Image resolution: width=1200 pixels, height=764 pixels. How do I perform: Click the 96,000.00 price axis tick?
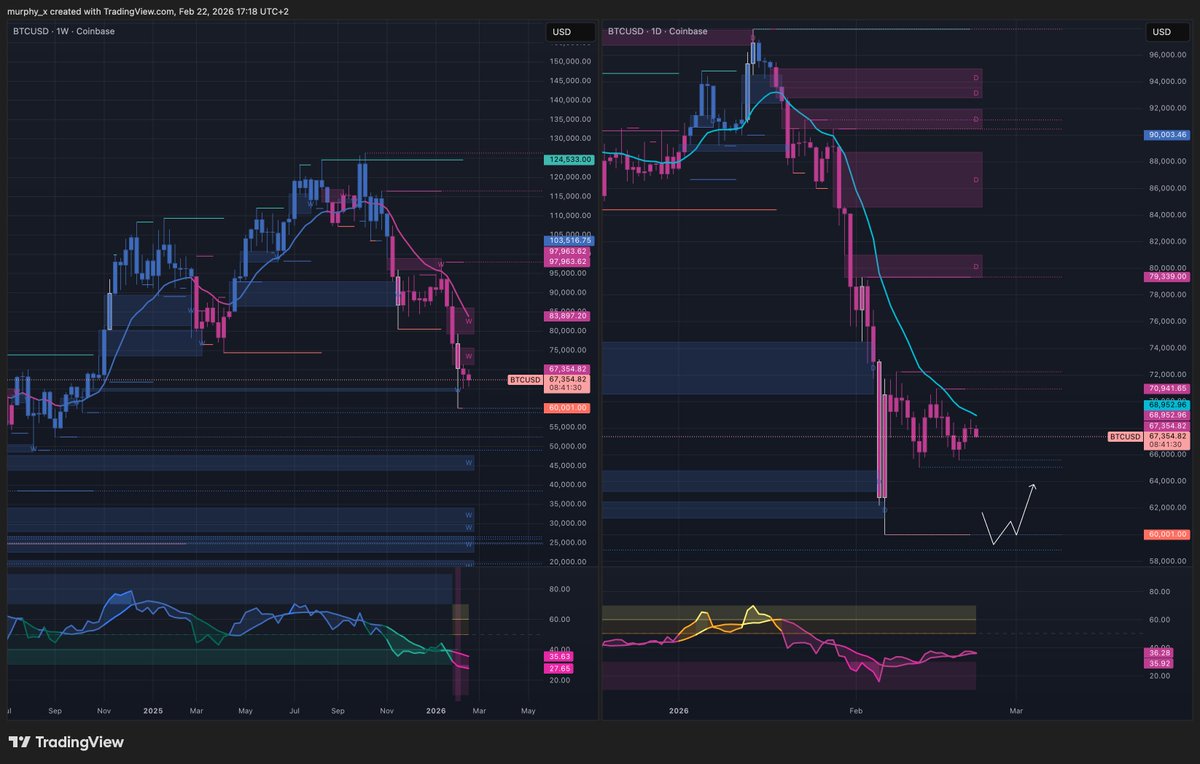[x=1170, y=55]
